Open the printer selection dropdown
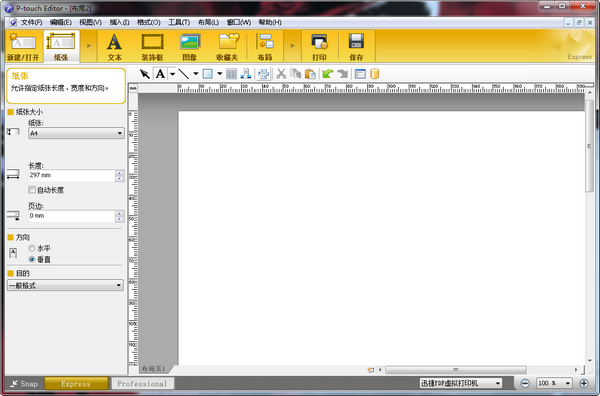Screen dimensions: 600x396 pyautogui.click(x=461, y=383)
